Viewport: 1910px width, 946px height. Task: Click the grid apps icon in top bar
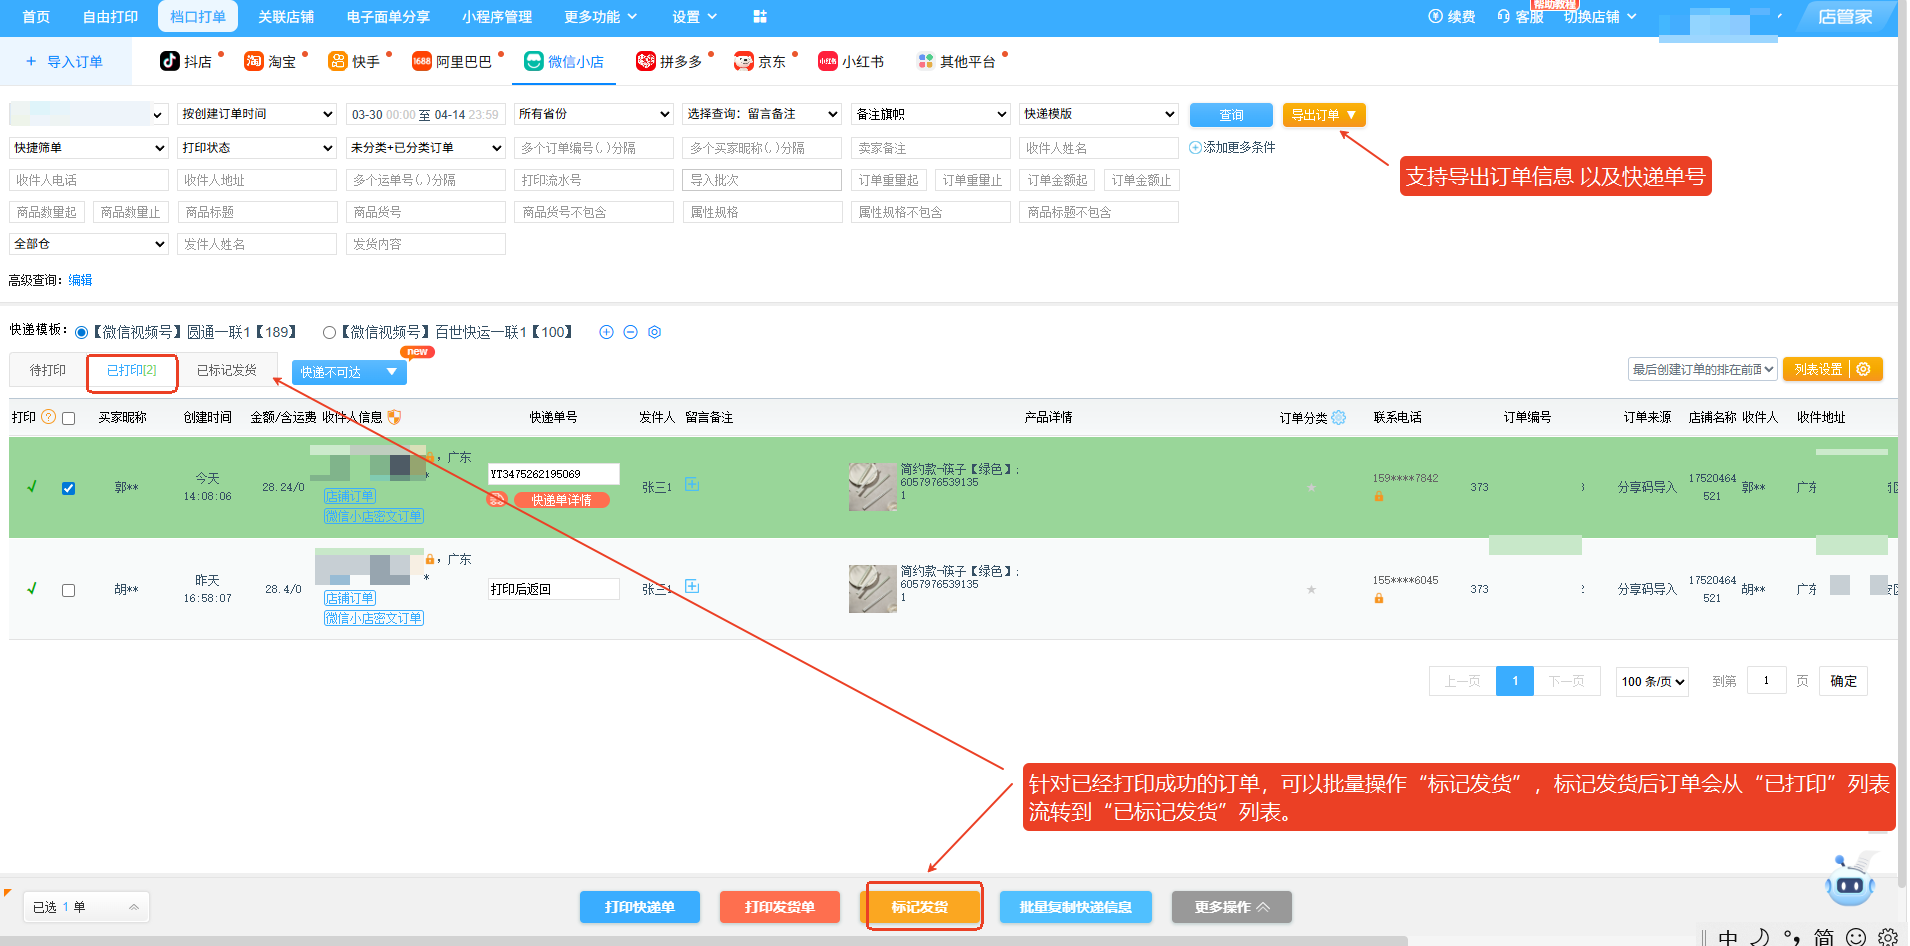coord(760,16)
